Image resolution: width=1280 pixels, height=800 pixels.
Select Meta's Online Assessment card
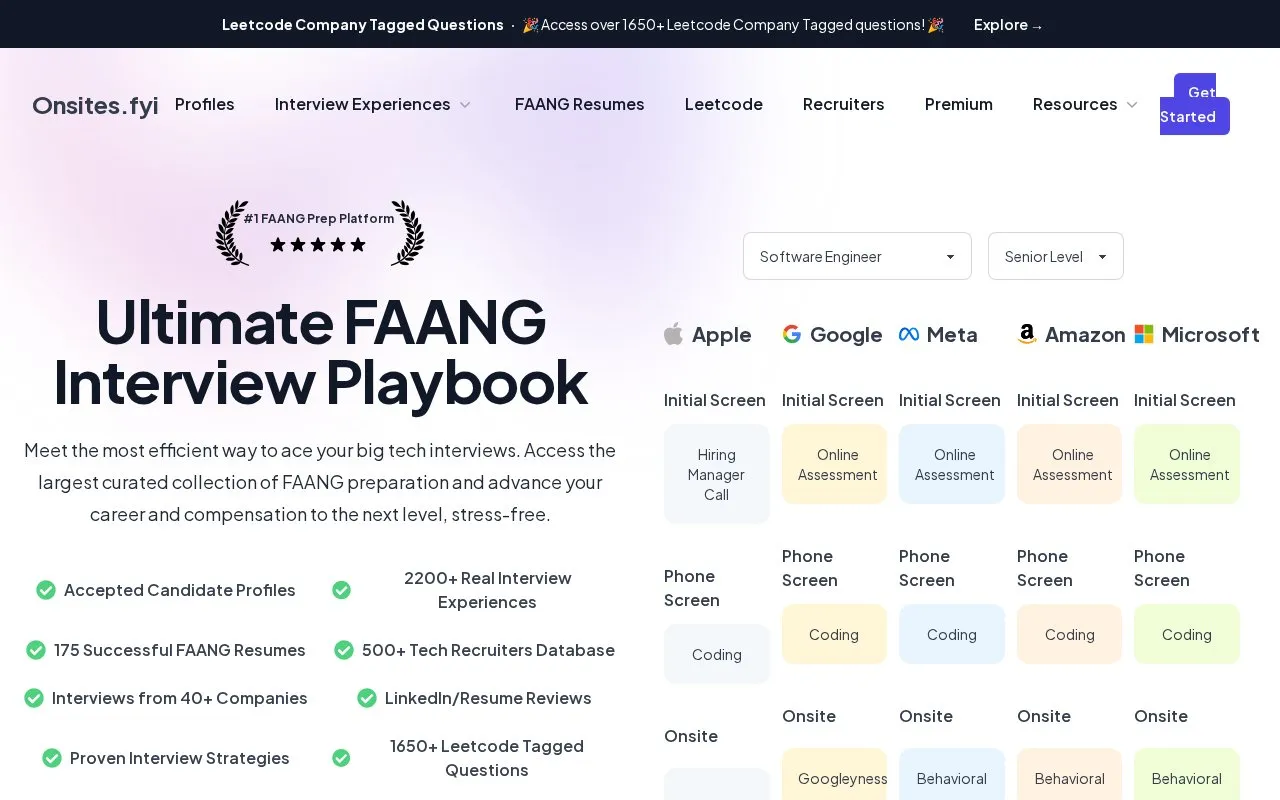pyautogui.click(x=952, y=464)
